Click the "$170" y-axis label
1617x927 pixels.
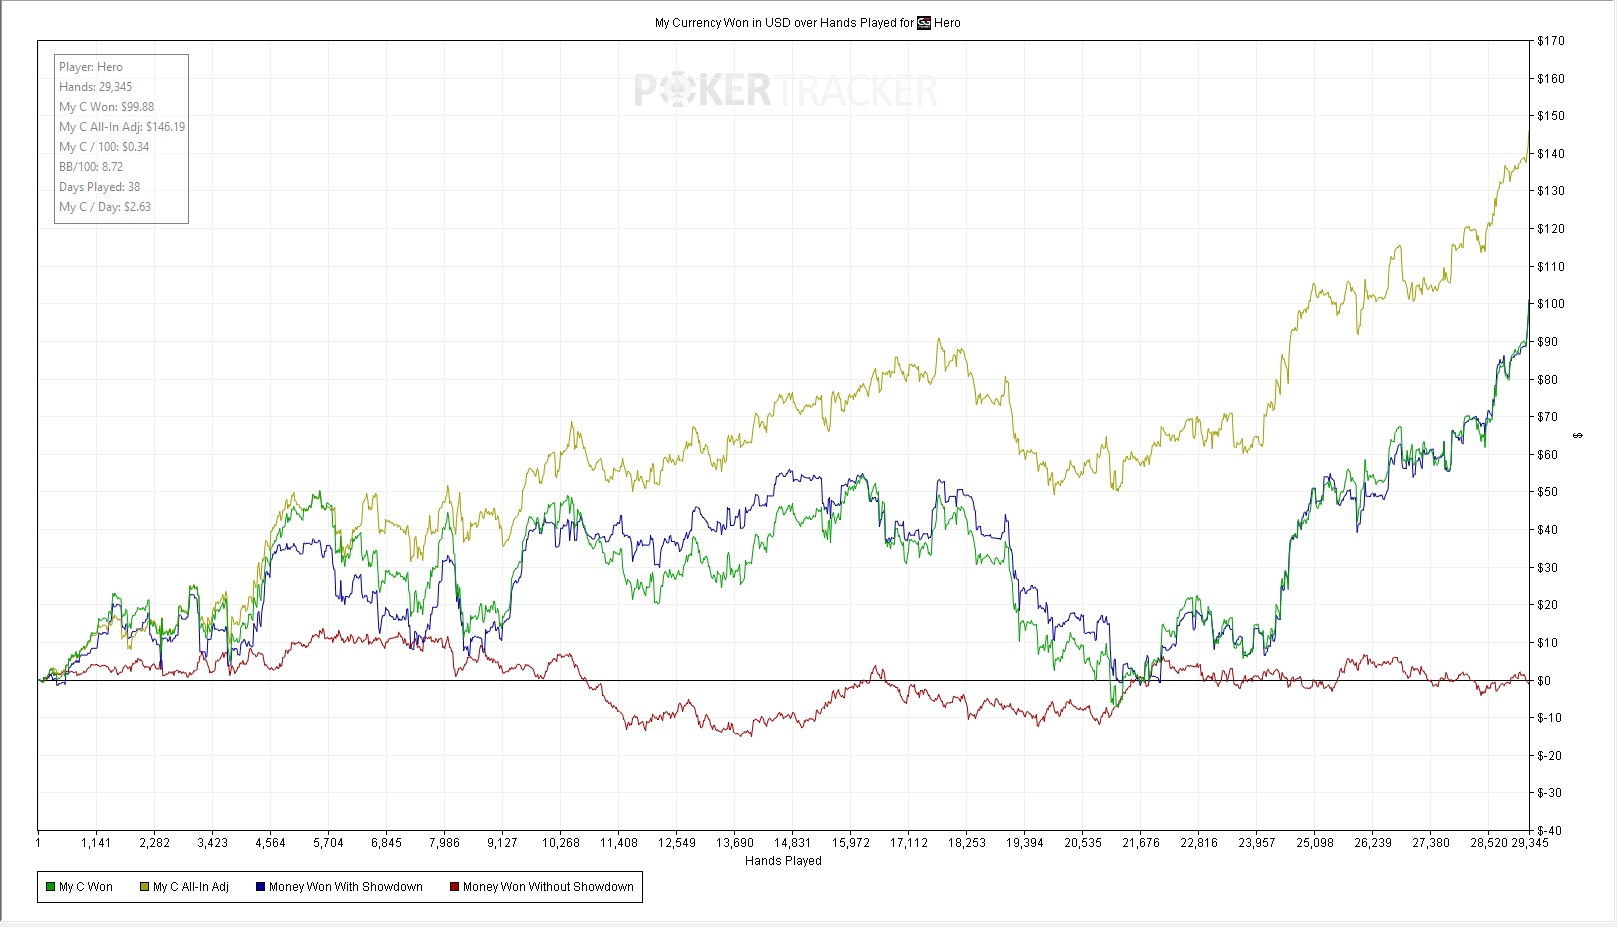click(x=1551, y=41)
